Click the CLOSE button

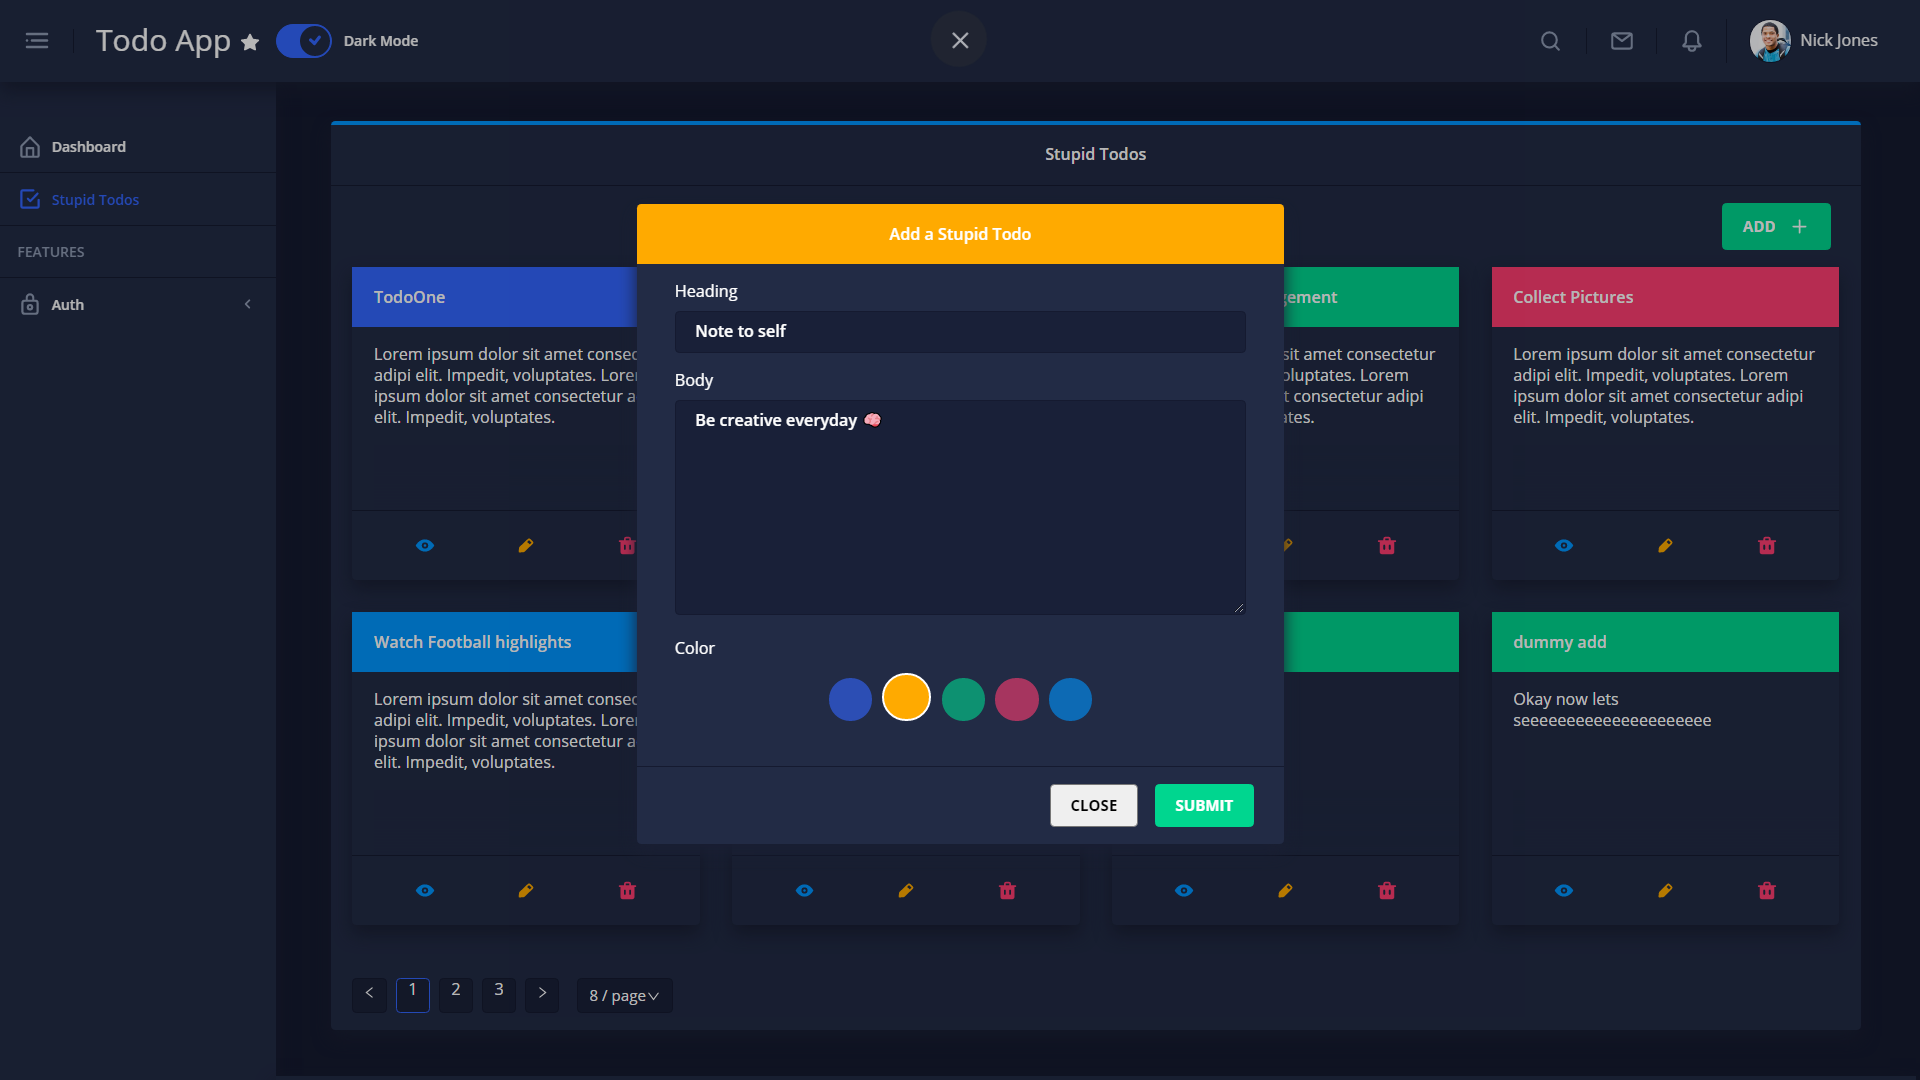pos(1094,806)
